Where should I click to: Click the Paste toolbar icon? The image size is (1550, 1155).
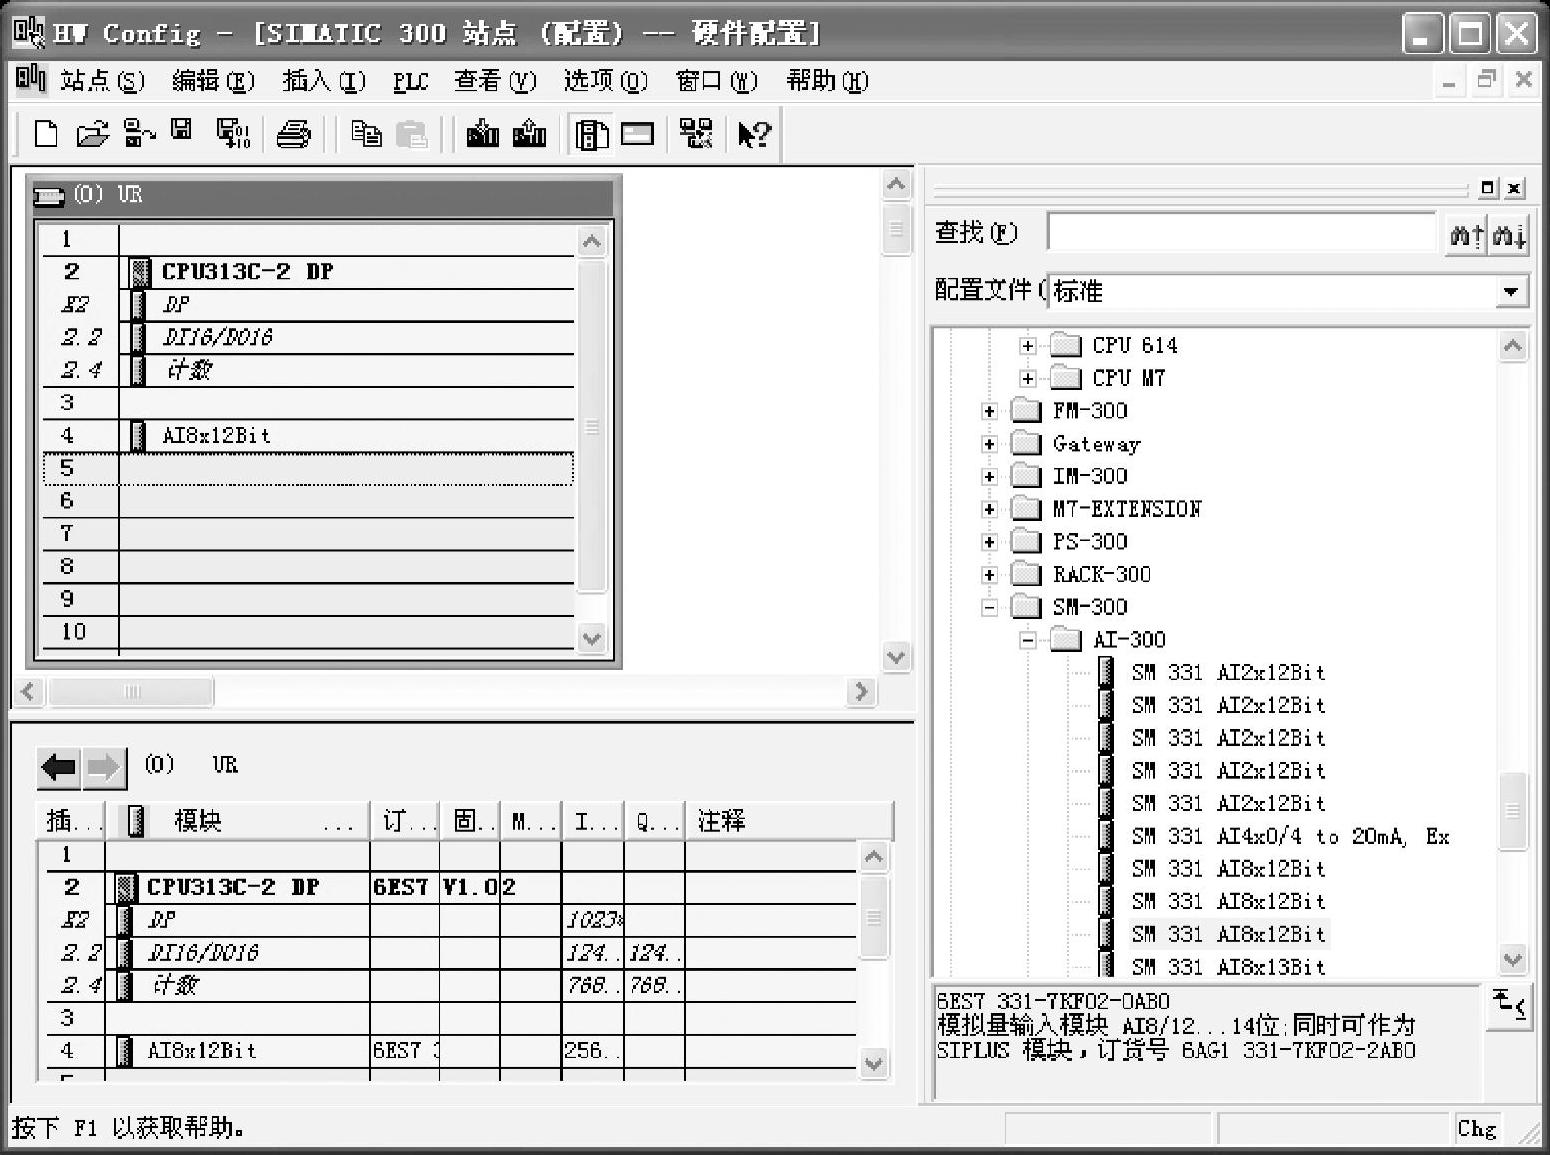pyautogui.click(x=411, y=133)
